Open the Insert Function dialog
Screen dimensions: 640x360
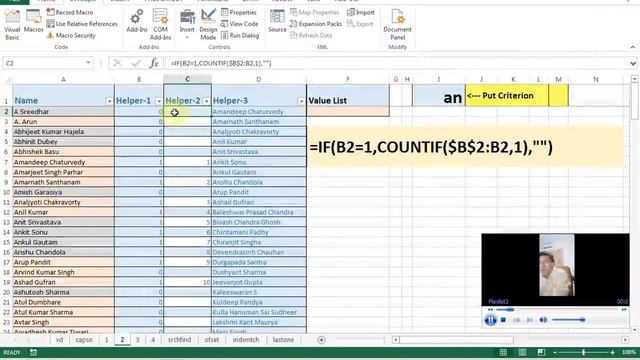point(154,63)
